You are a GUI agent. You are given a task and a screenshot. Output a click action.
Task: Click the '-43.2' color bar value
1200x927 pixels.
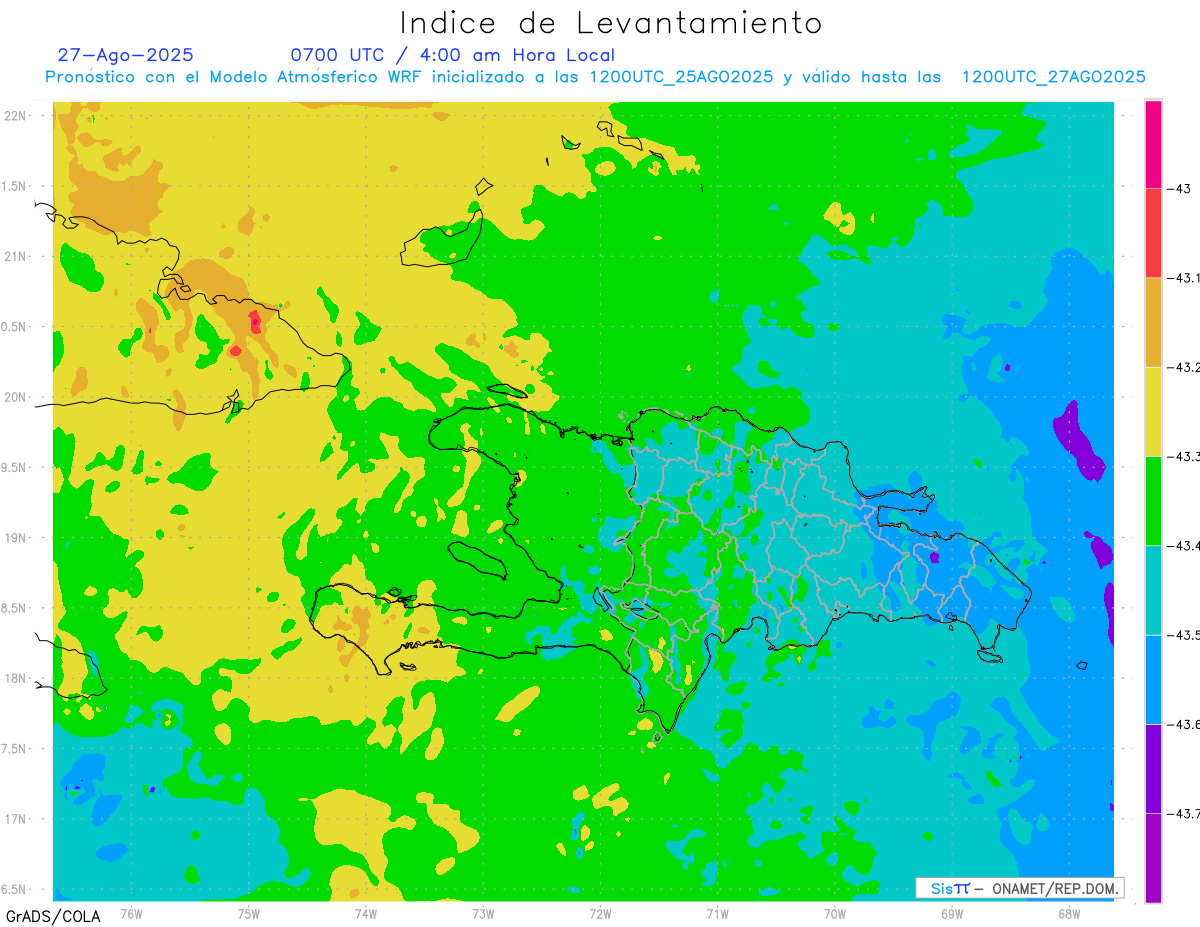click(x=1183, y=367)
